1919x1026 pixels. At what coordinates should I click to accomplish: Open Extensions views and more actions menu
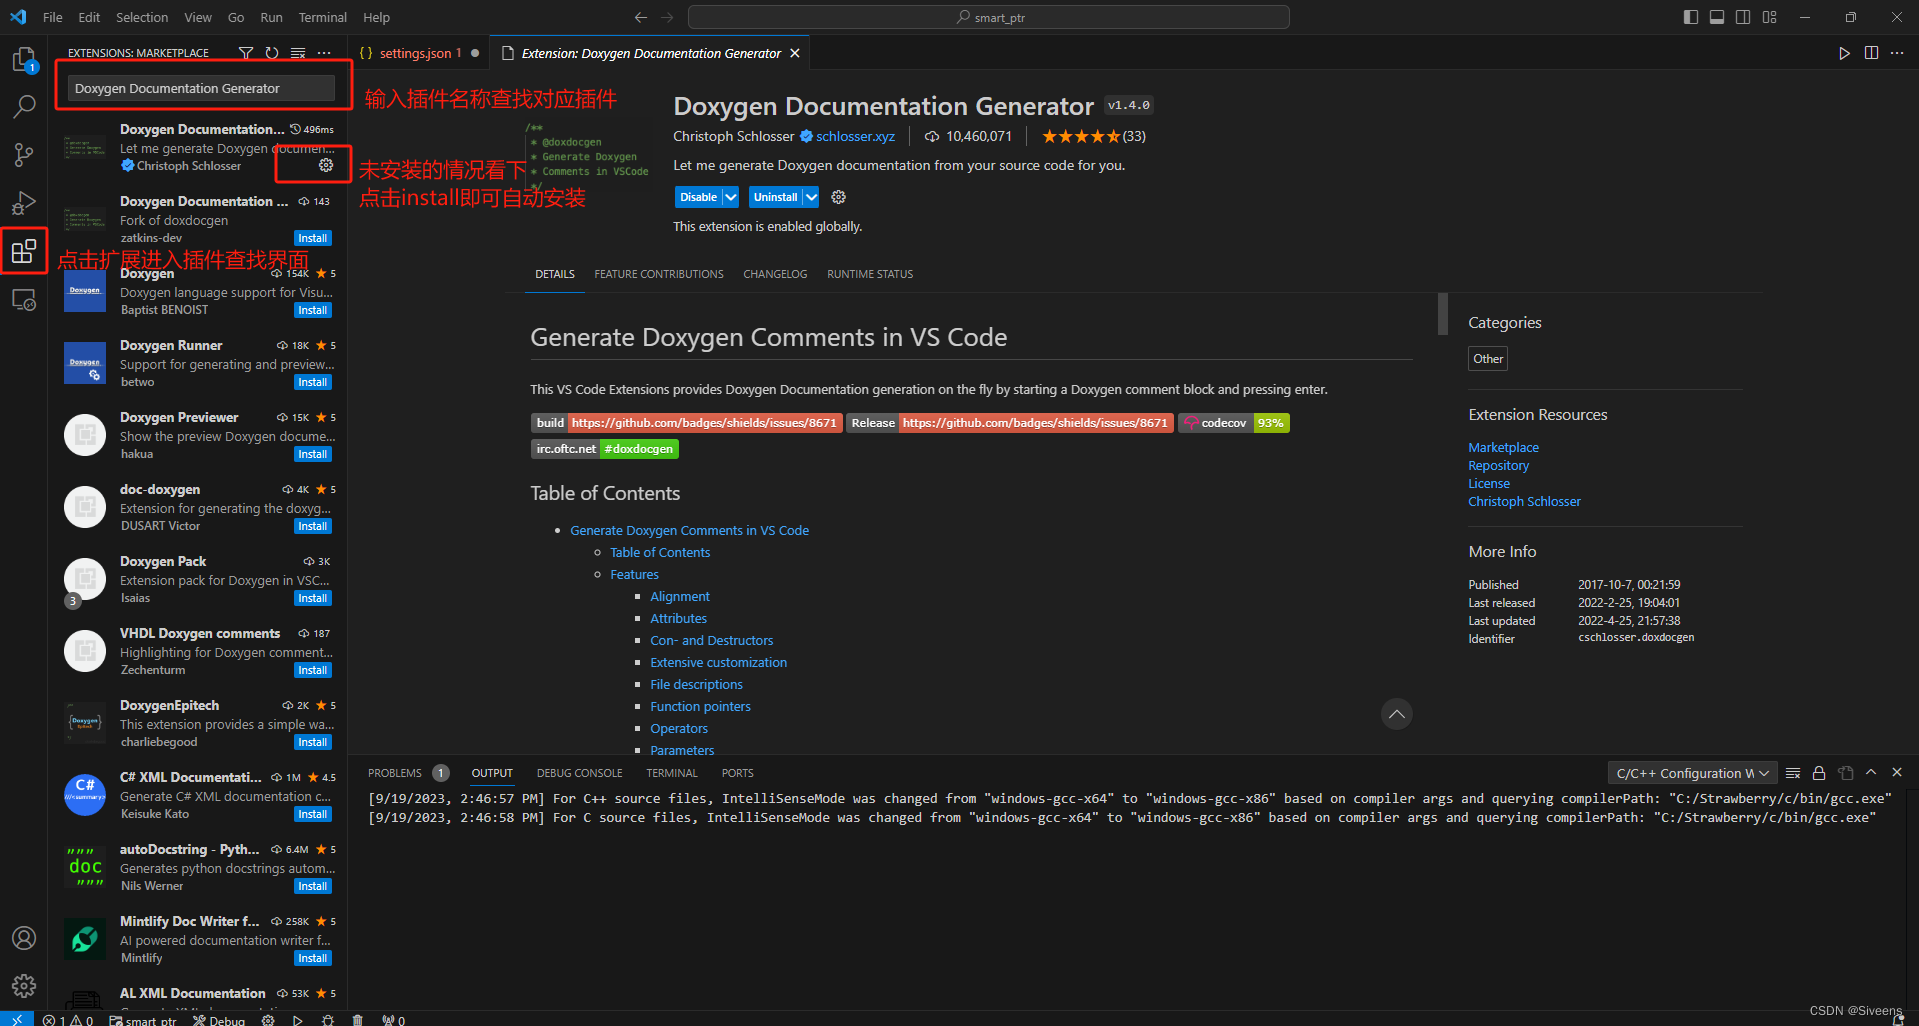tap(324, 53)
